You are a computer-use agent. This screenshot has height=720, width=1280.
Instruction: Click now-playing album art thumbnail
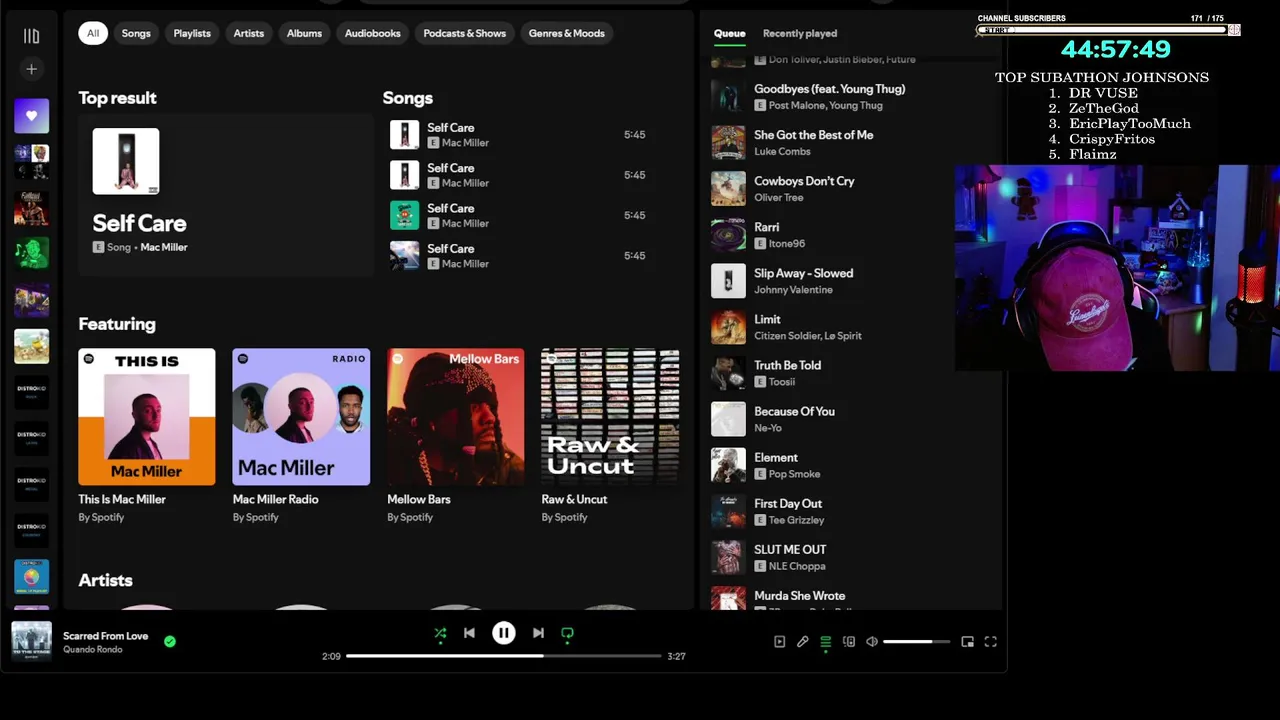(31, 641)
